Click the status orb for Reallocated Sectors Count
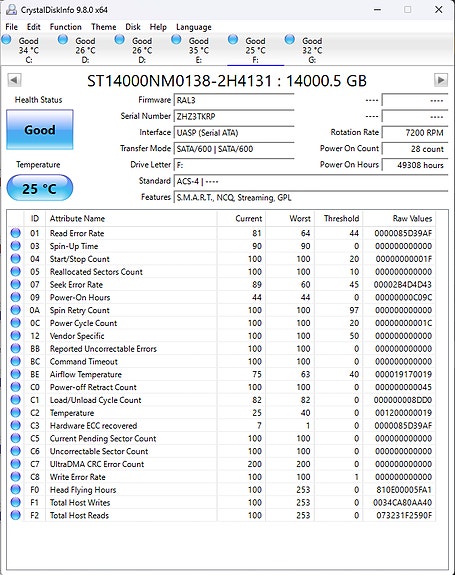 [x=16, y=271]
